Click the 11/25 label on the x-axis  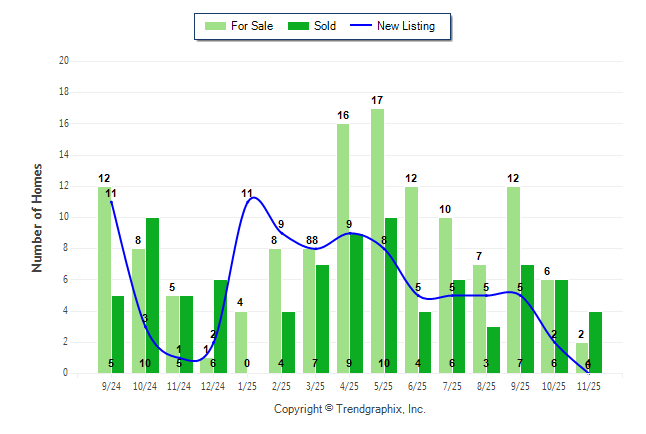click(x=589, y=385)
